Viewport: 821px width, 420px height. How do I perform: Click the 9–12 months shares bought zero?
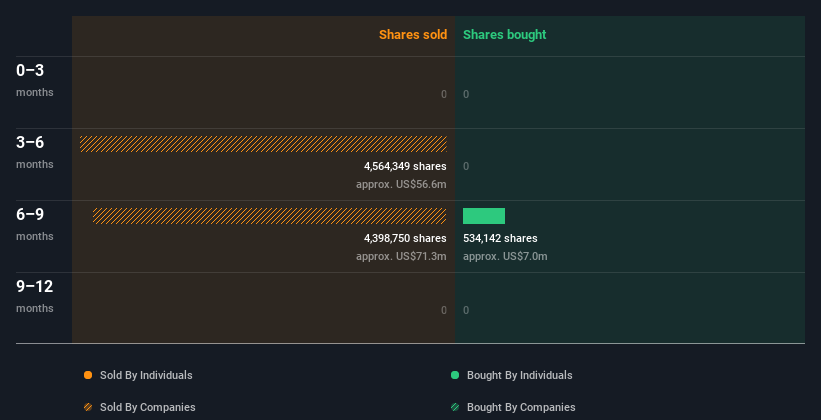tap(466, 310)
